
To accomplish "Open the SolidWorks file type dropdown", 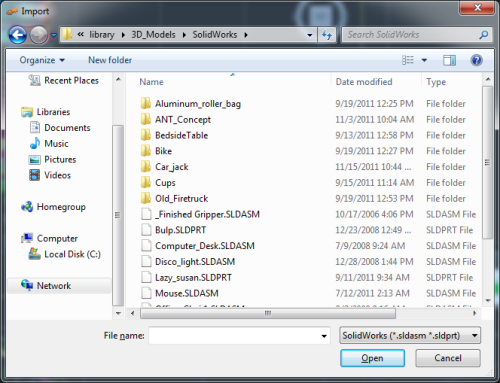I will pos(410,335).
